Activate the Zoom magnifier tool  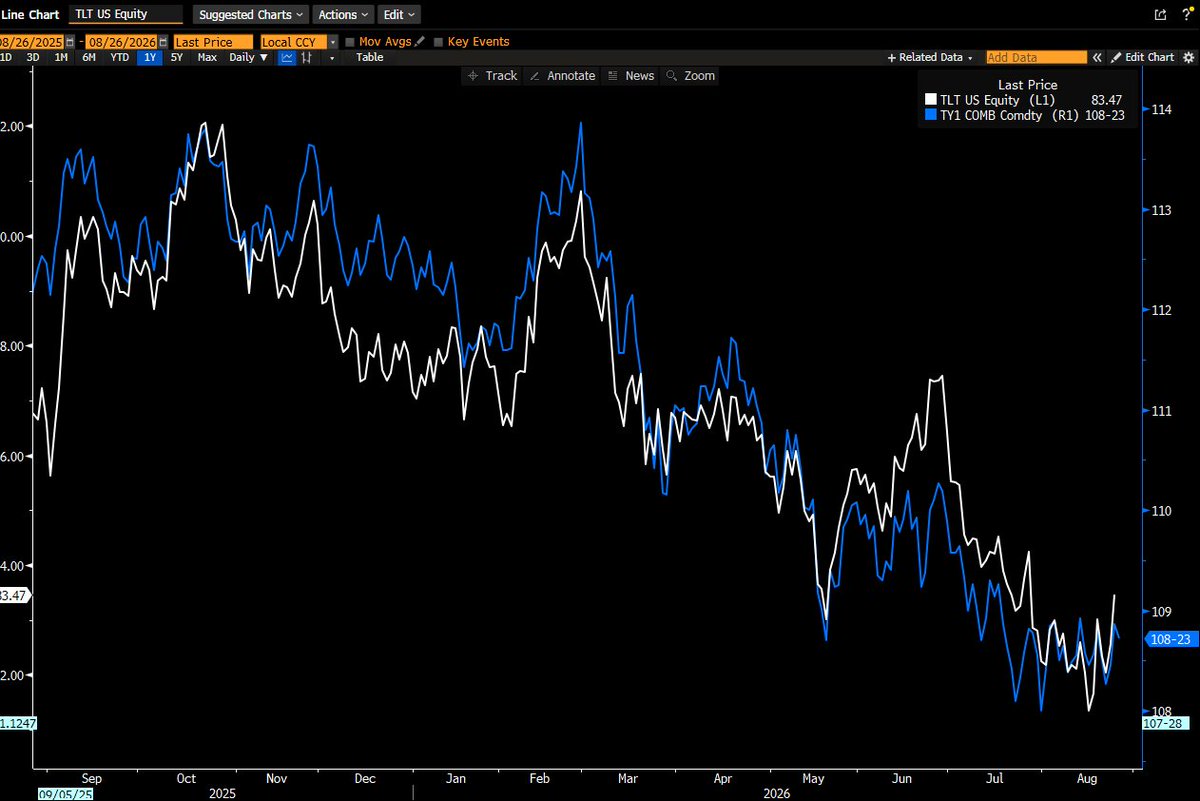tap(691, 76)
